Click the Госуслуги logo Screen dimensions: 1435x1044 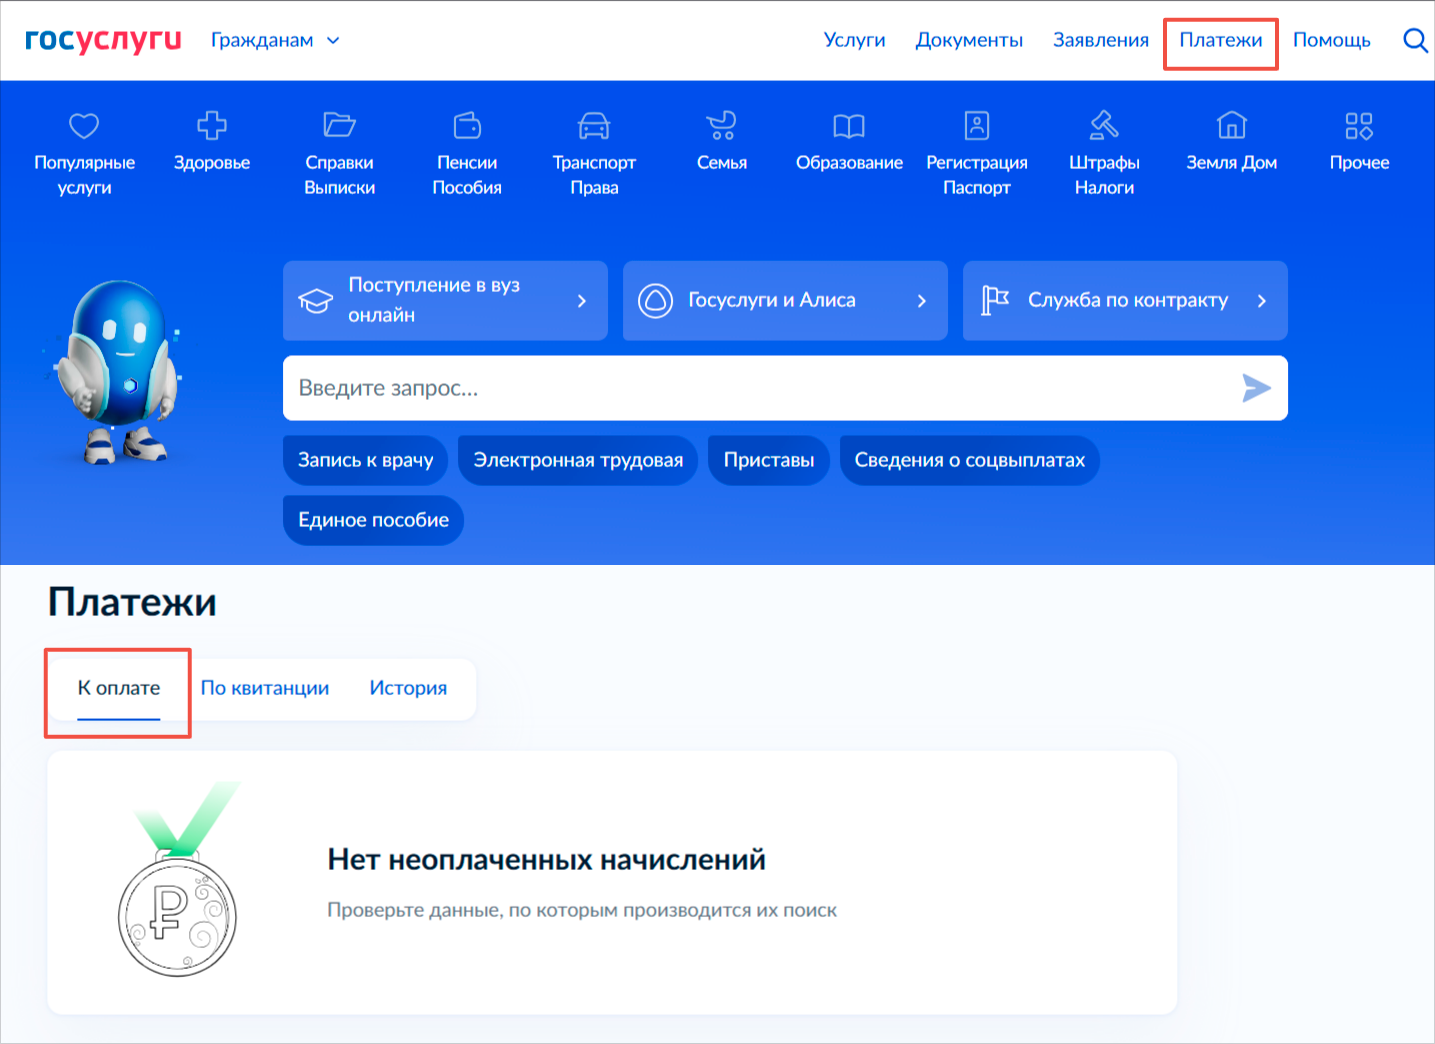pos(103,40)
